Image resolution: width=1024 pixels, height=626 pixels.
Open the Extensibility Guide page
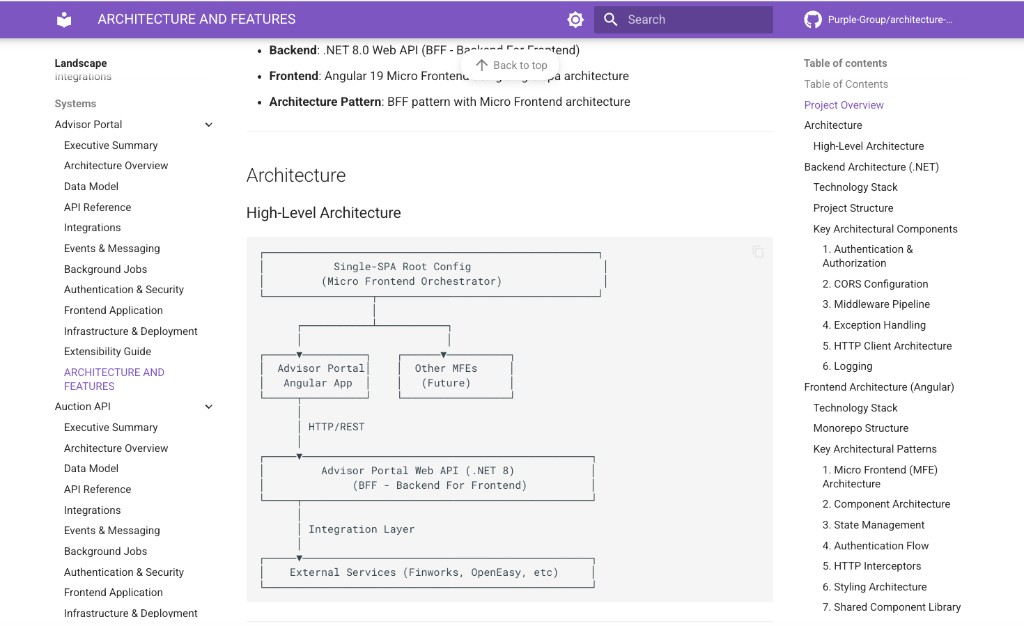coord(107,351)
